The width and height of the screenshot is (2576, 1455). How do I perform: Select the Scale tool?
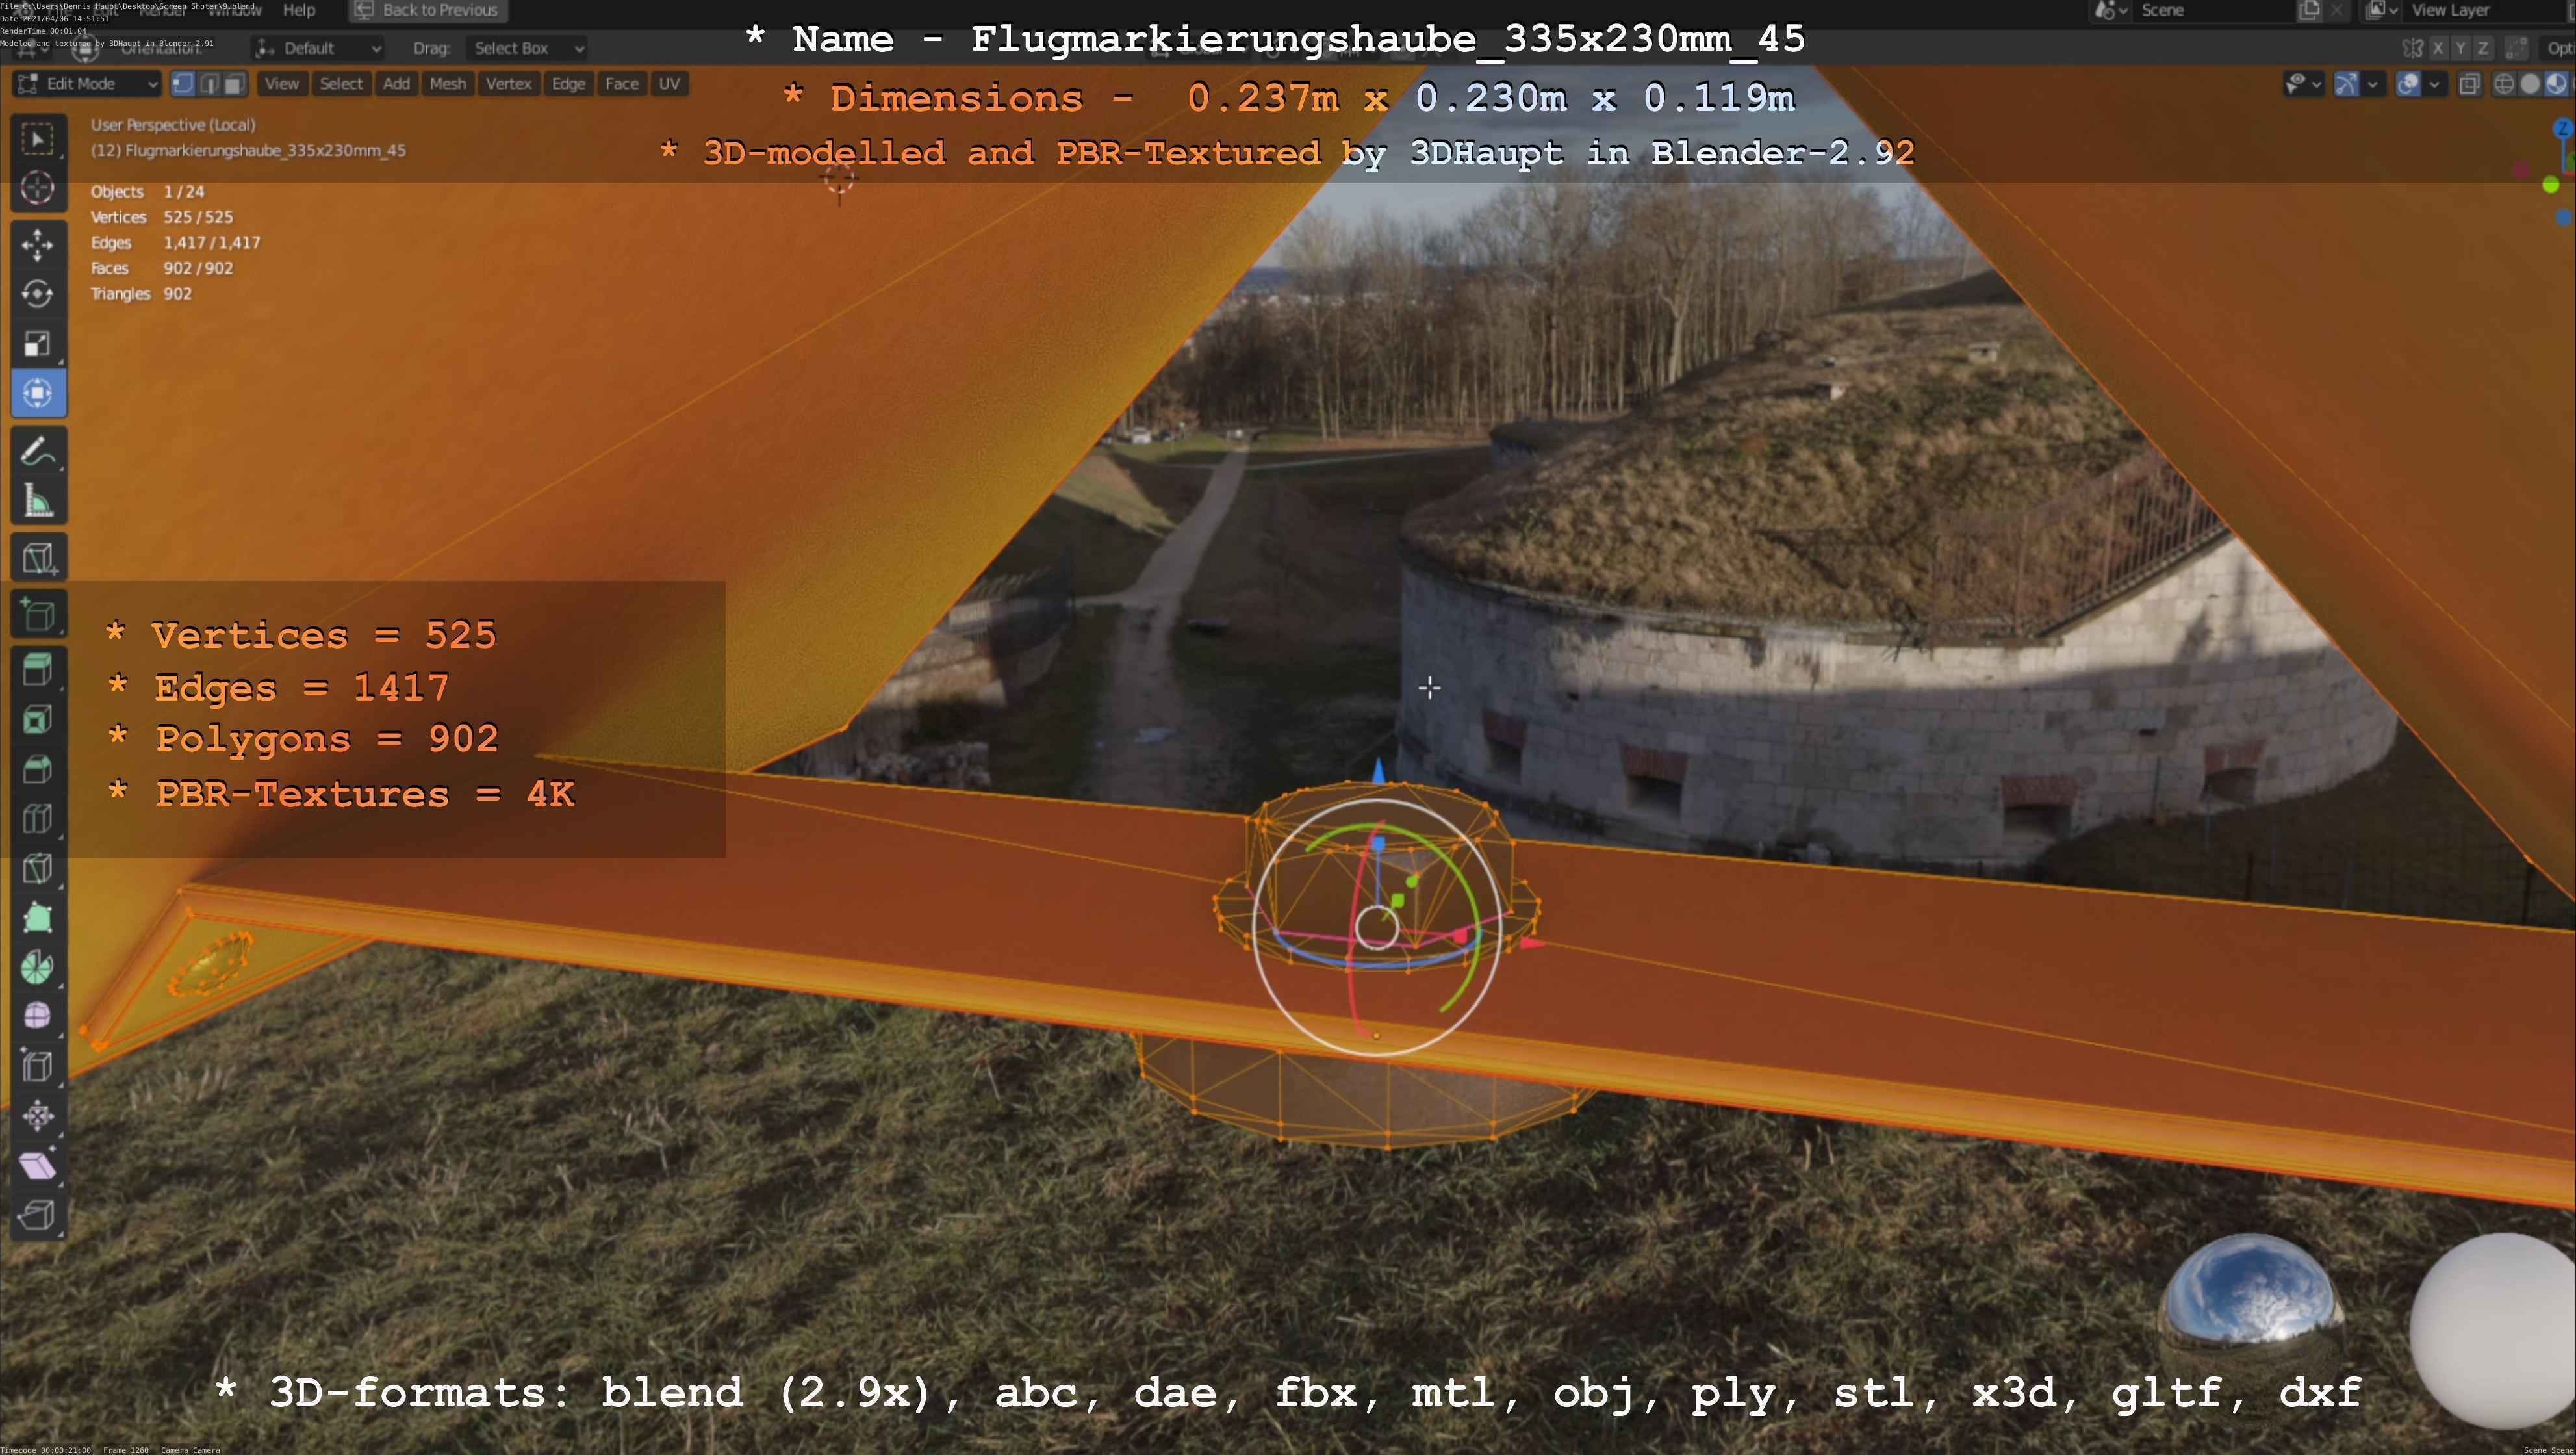pyautogui.click(x=38, y=344)
